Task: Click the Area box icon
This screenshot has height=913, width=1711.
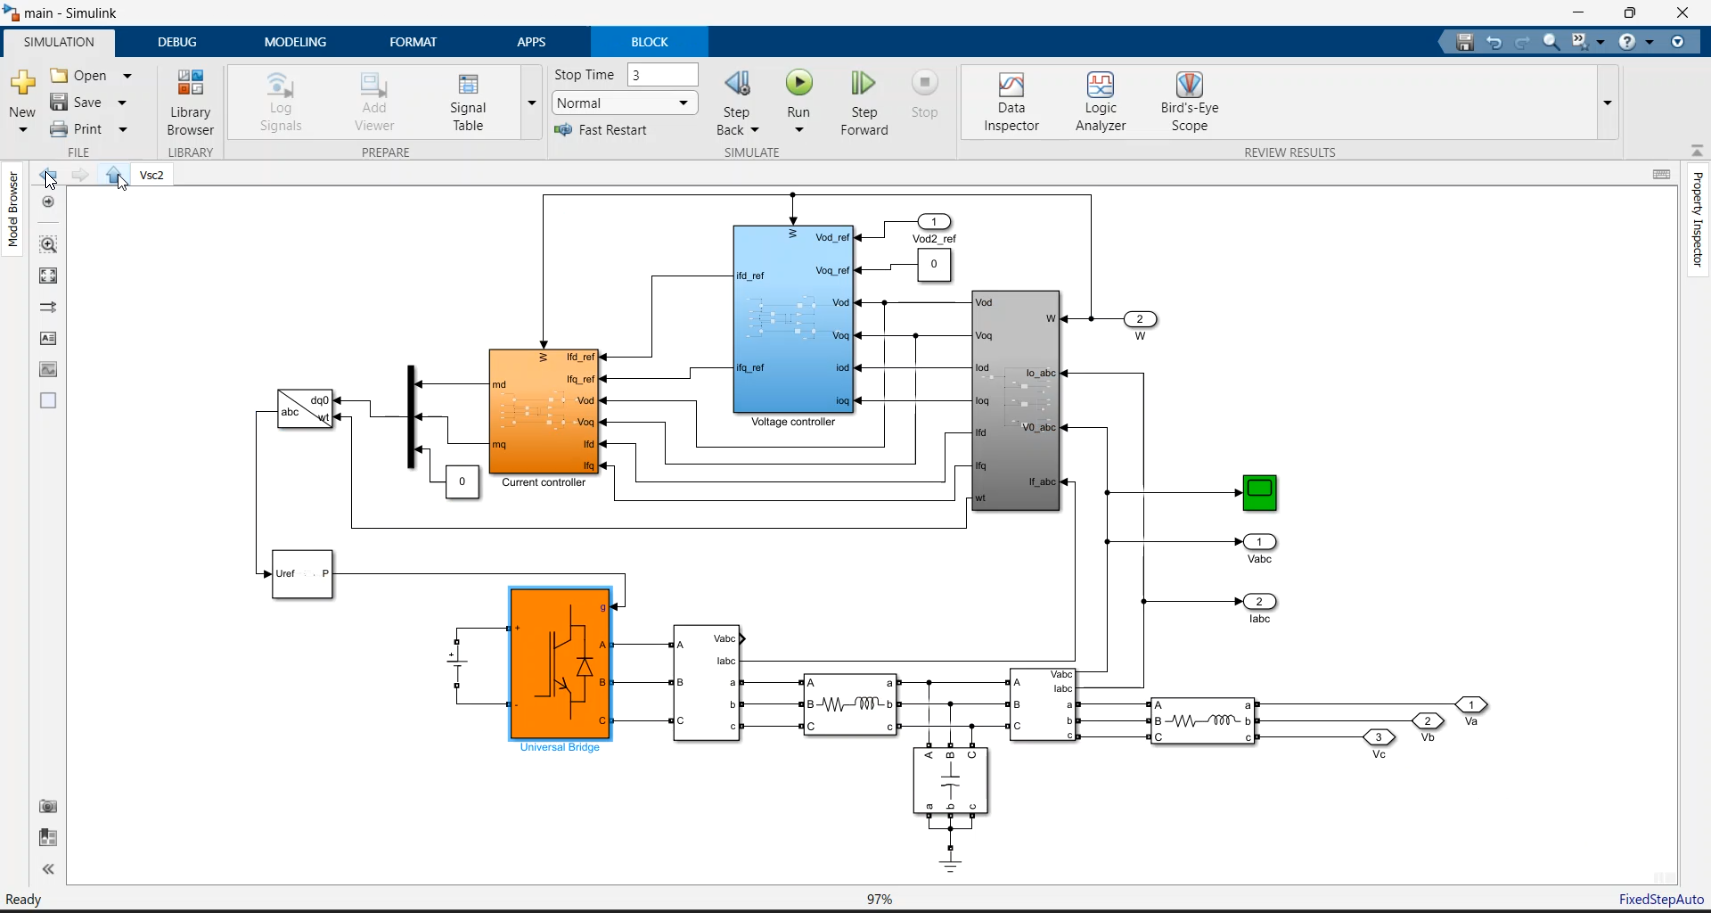Action: (47, 400)
